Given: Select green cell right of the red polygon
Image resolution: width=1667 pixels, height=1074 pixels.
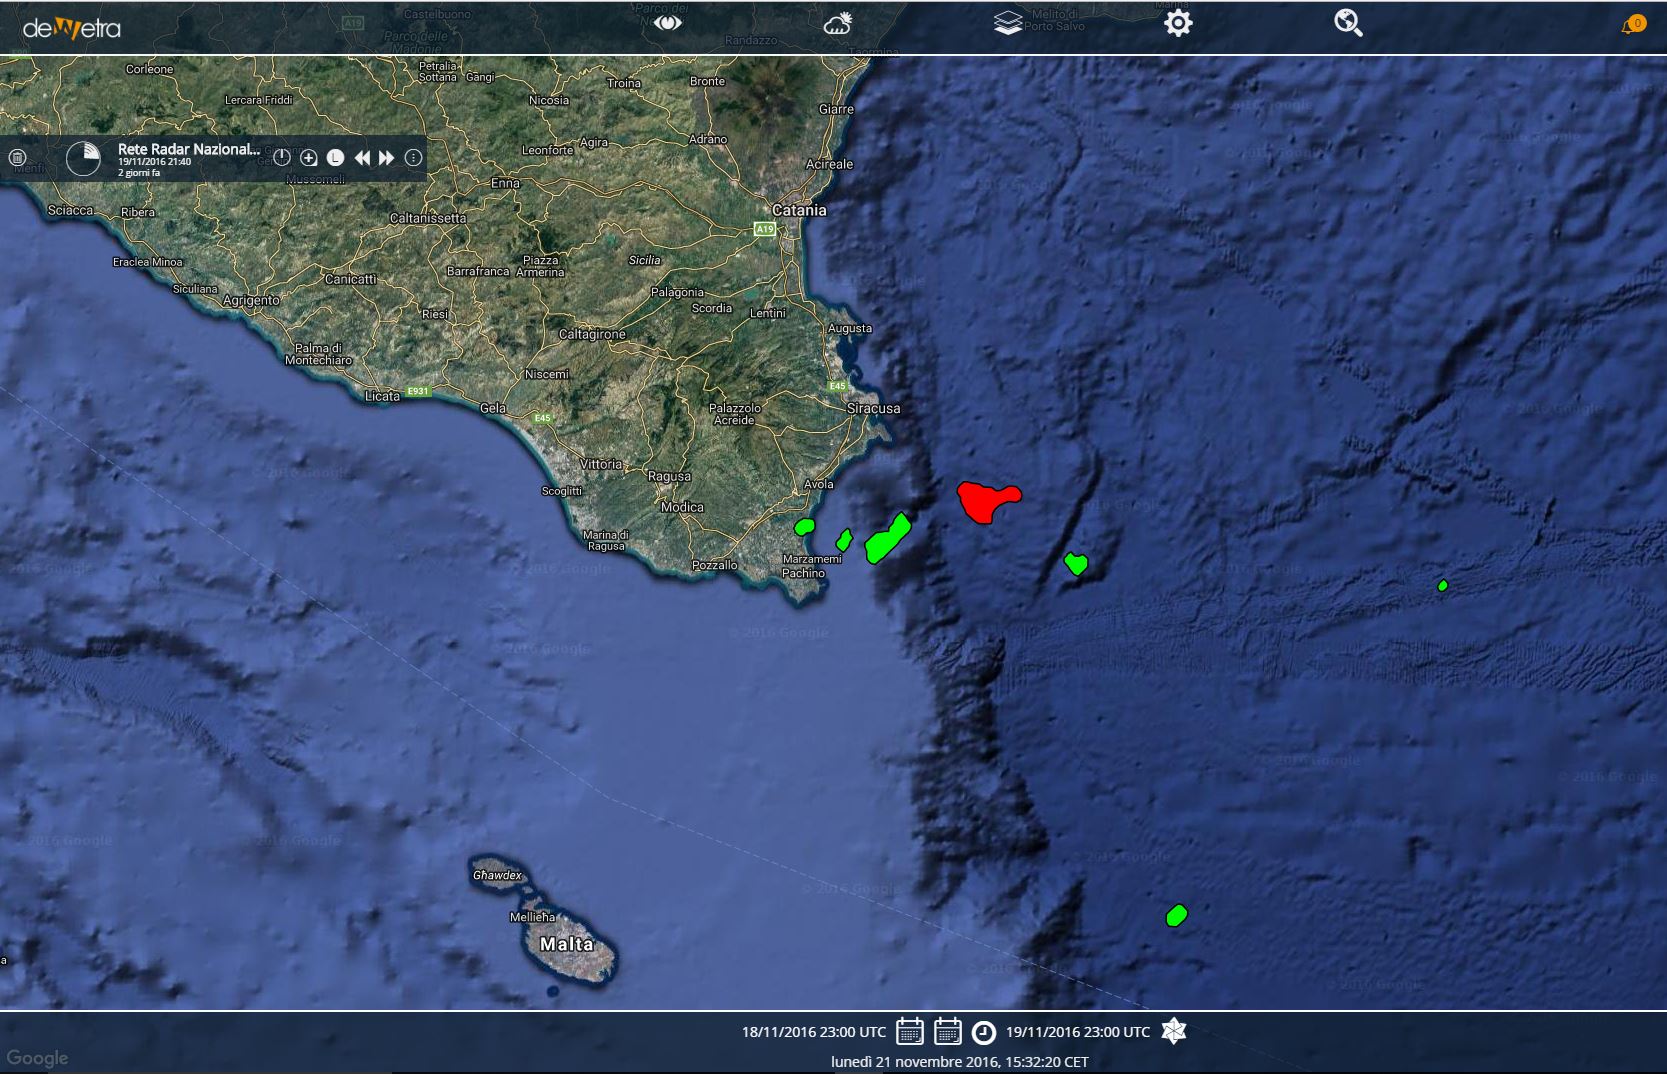Looking at the screenshot, I should (1075, 564).
